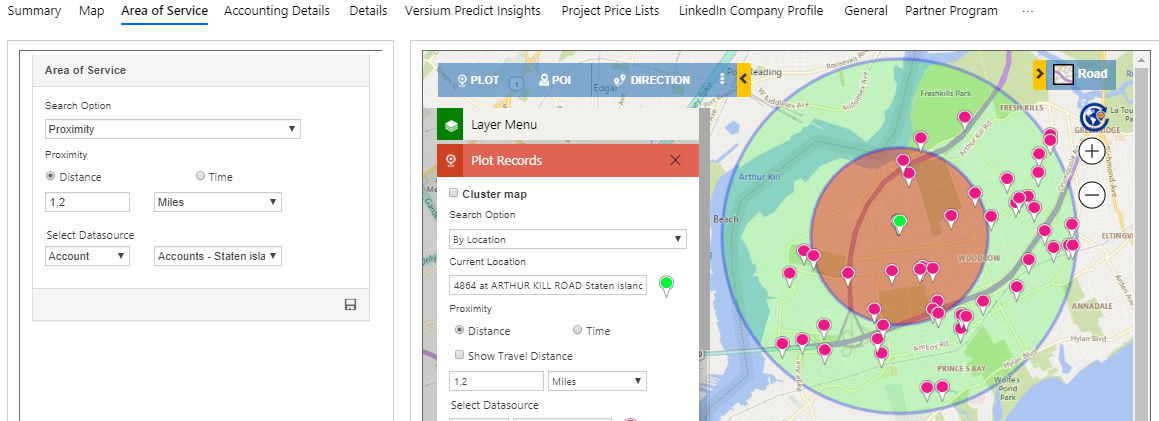The width and height of the screenshot is (1159, 421).
Task: Open the three-dot more options menu
Action: [722, 79]
